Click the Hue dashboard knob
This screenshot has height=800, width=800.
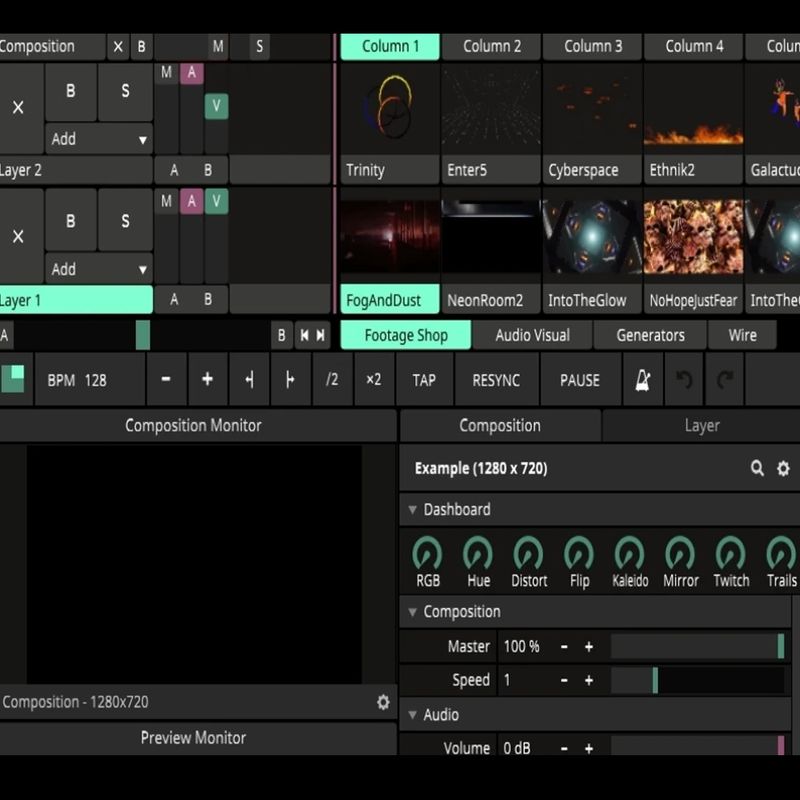click(x=478, y=553)
